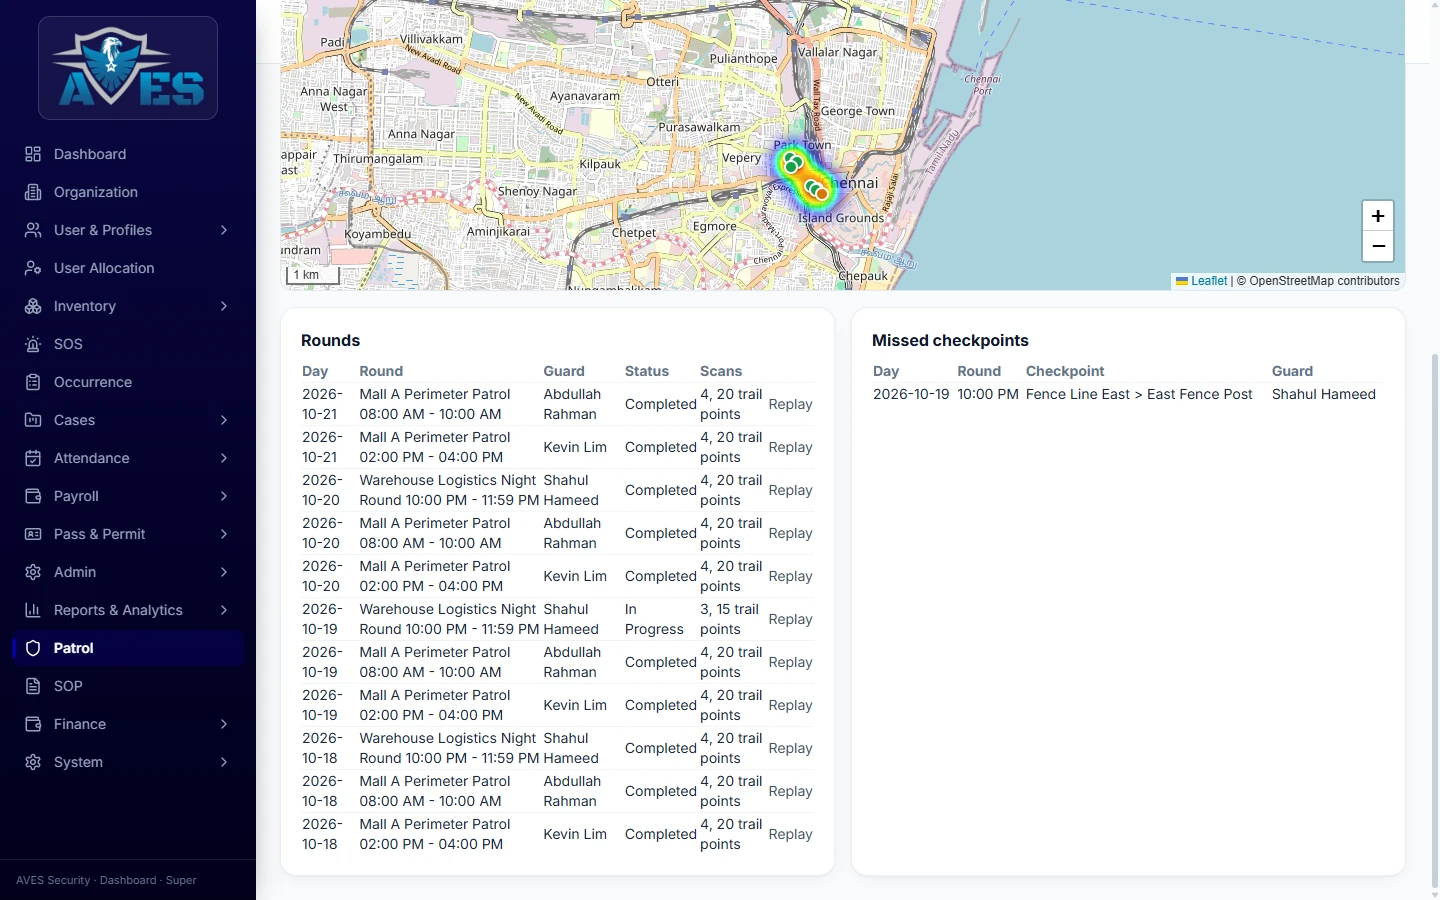Click the Dashboard grid icon in sidebar
The height and width of the screenshot is (900, 1440).
(x=33, y=154)
